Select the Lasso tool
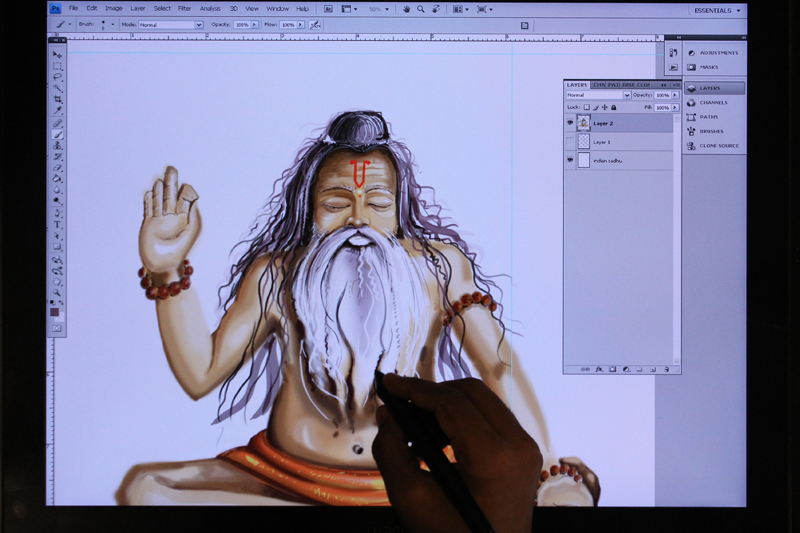Screen dimensions: 800x533 pyautogui.click(x=57, y=77)
